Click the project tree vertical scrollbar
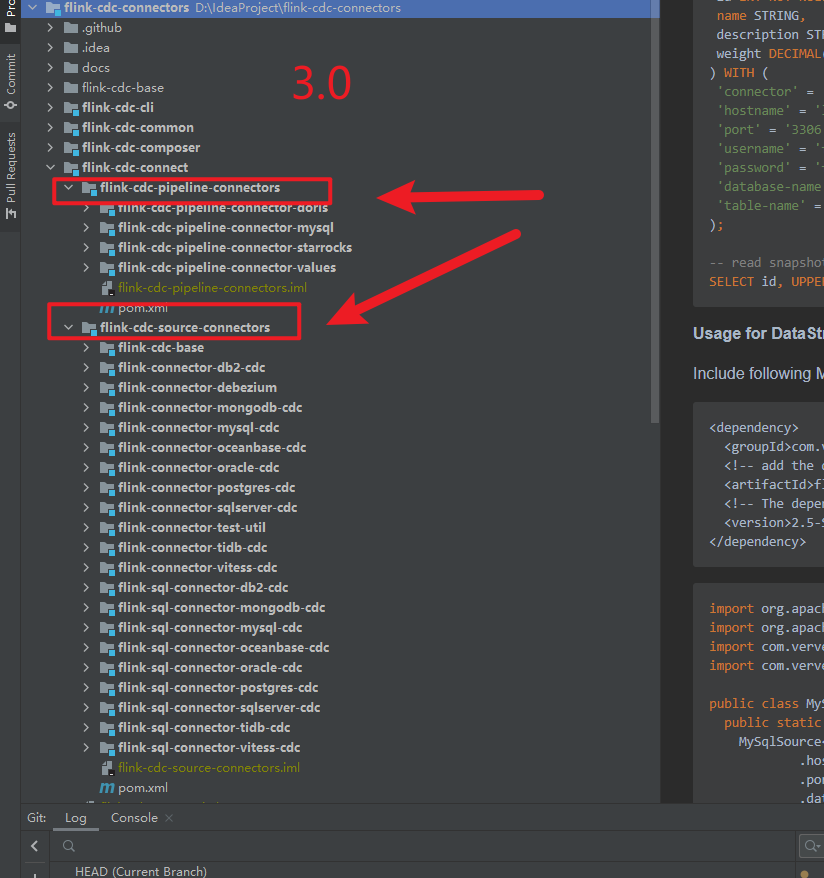824x878 pixels. pos(655,213)
